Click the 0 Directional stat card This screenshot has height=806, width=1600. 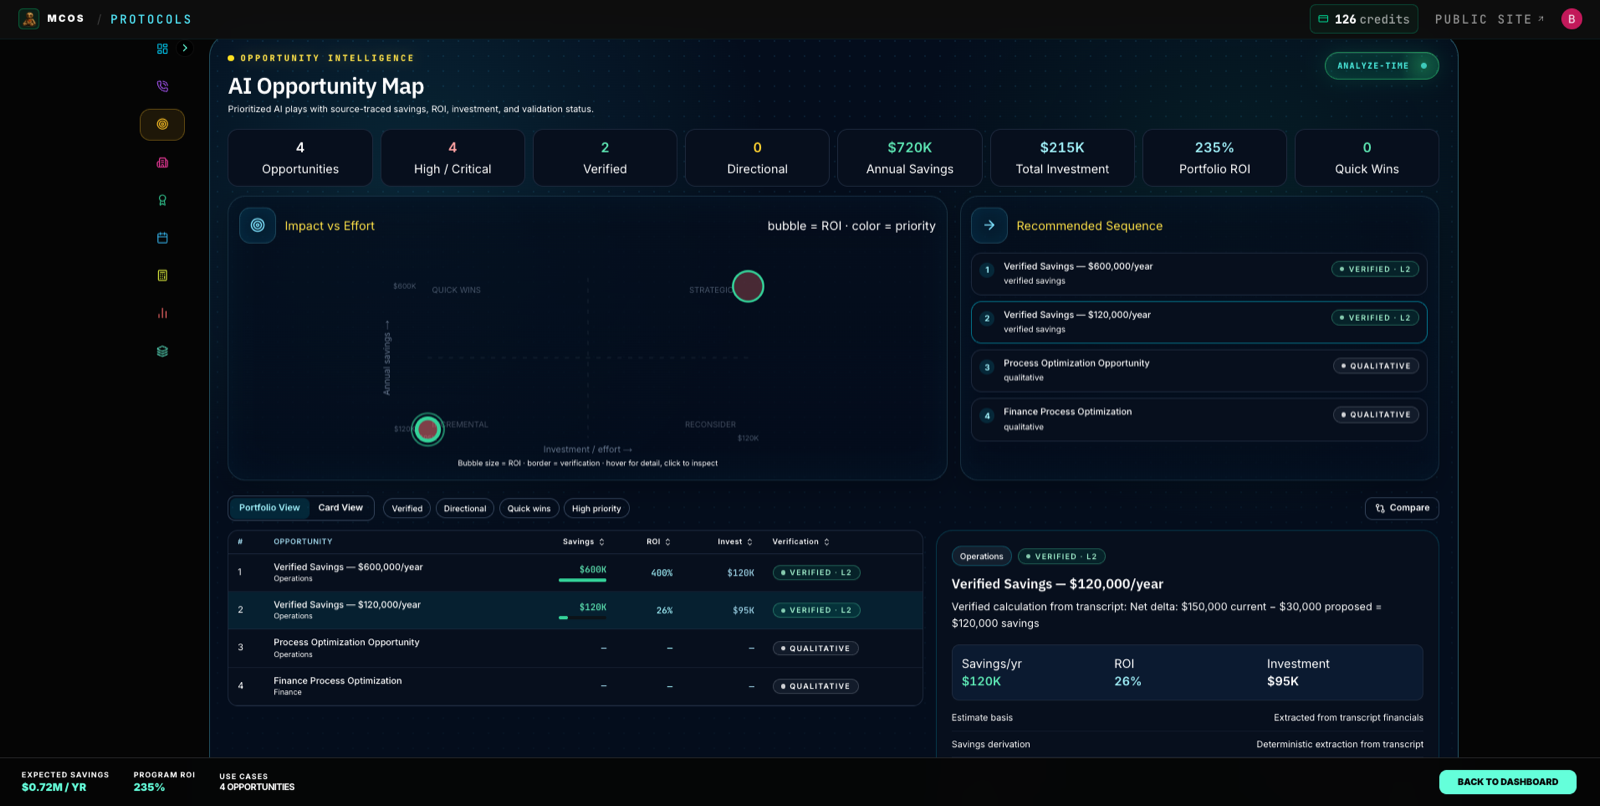click(x=757, y=158)
